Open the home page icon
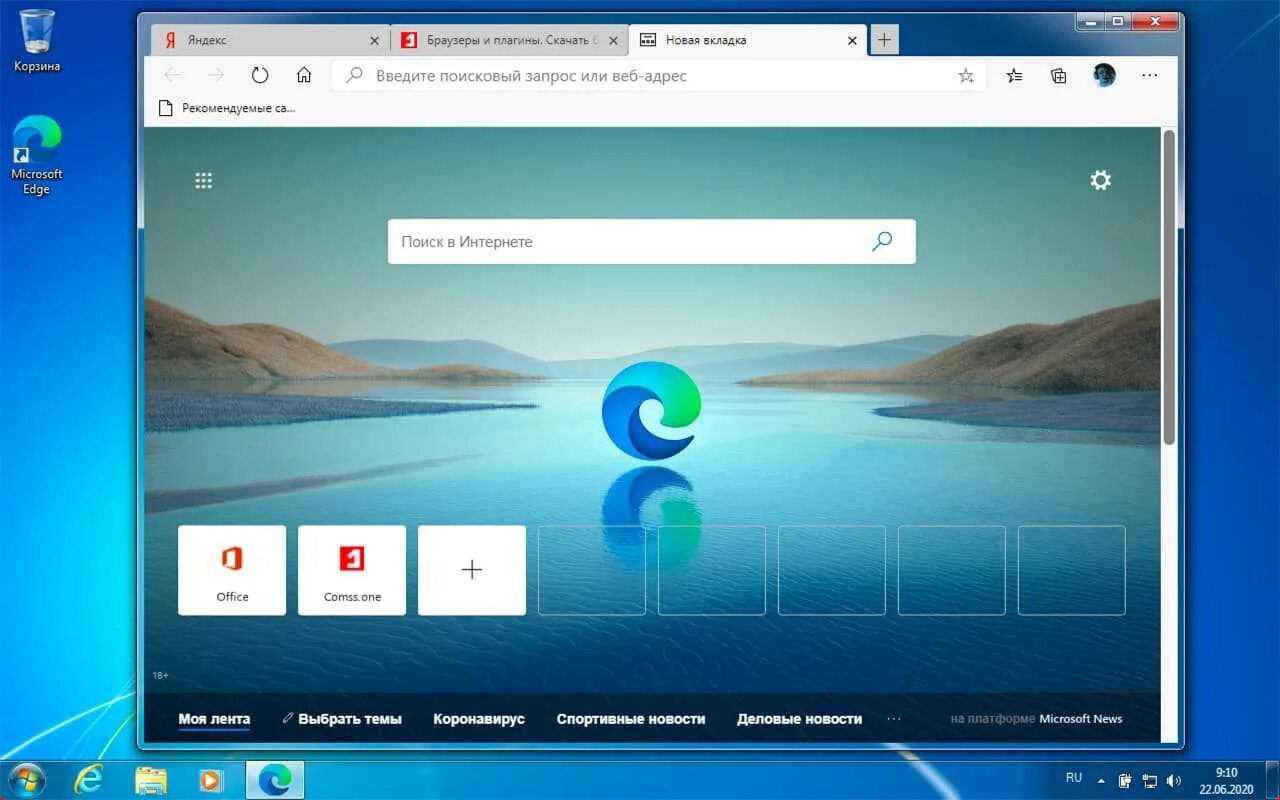This screenshot has width=1280, height=800. click(304, 75)
